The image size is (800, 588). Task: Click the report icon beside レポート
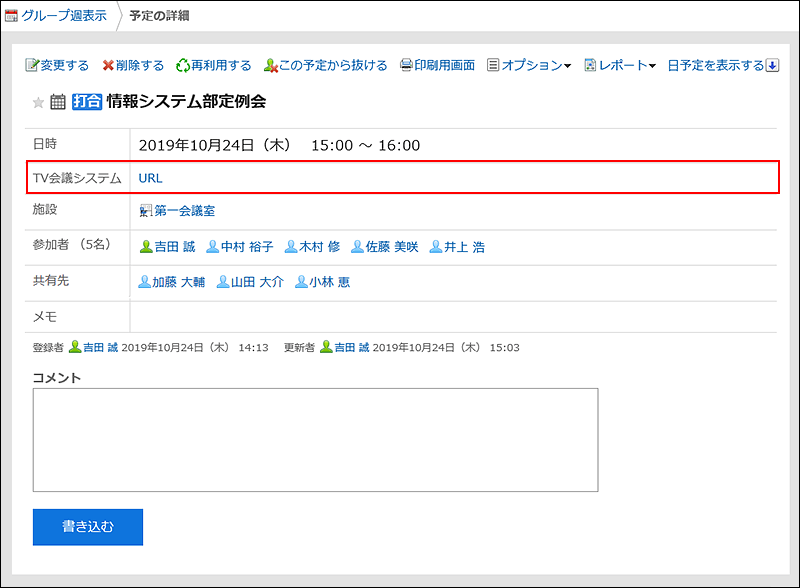(x=590, y=65)
